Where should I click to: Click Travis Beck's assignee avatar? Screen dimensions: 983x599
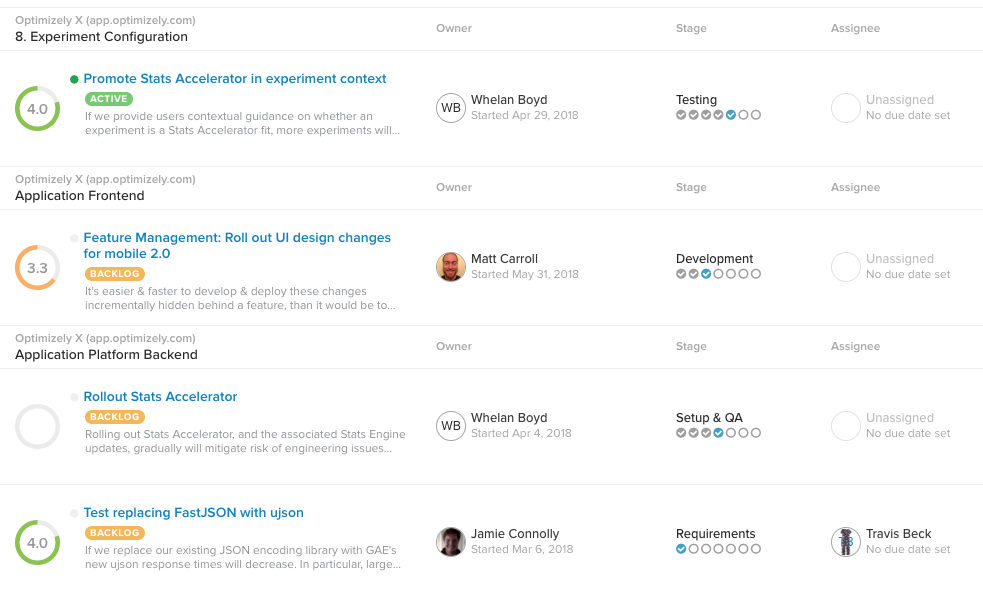click(846, 542)
